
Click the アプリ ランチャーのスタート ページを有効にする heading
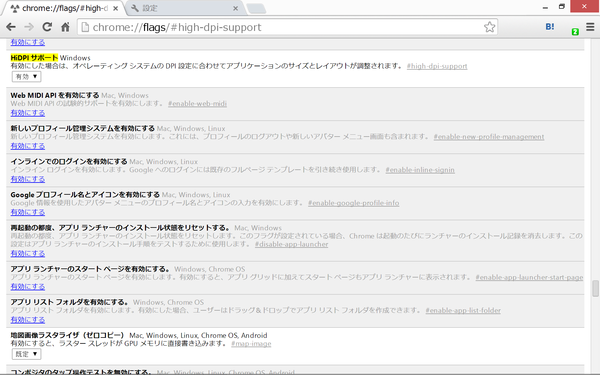(90, 269)
